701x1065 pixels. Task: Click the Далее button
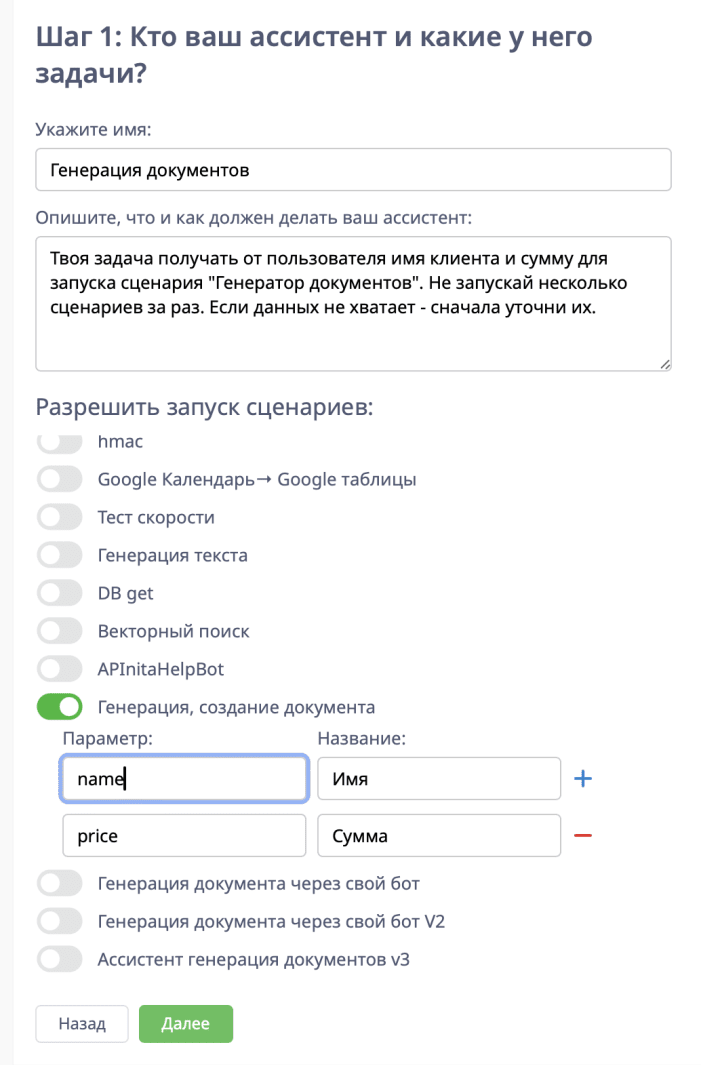click(185, 1023)
